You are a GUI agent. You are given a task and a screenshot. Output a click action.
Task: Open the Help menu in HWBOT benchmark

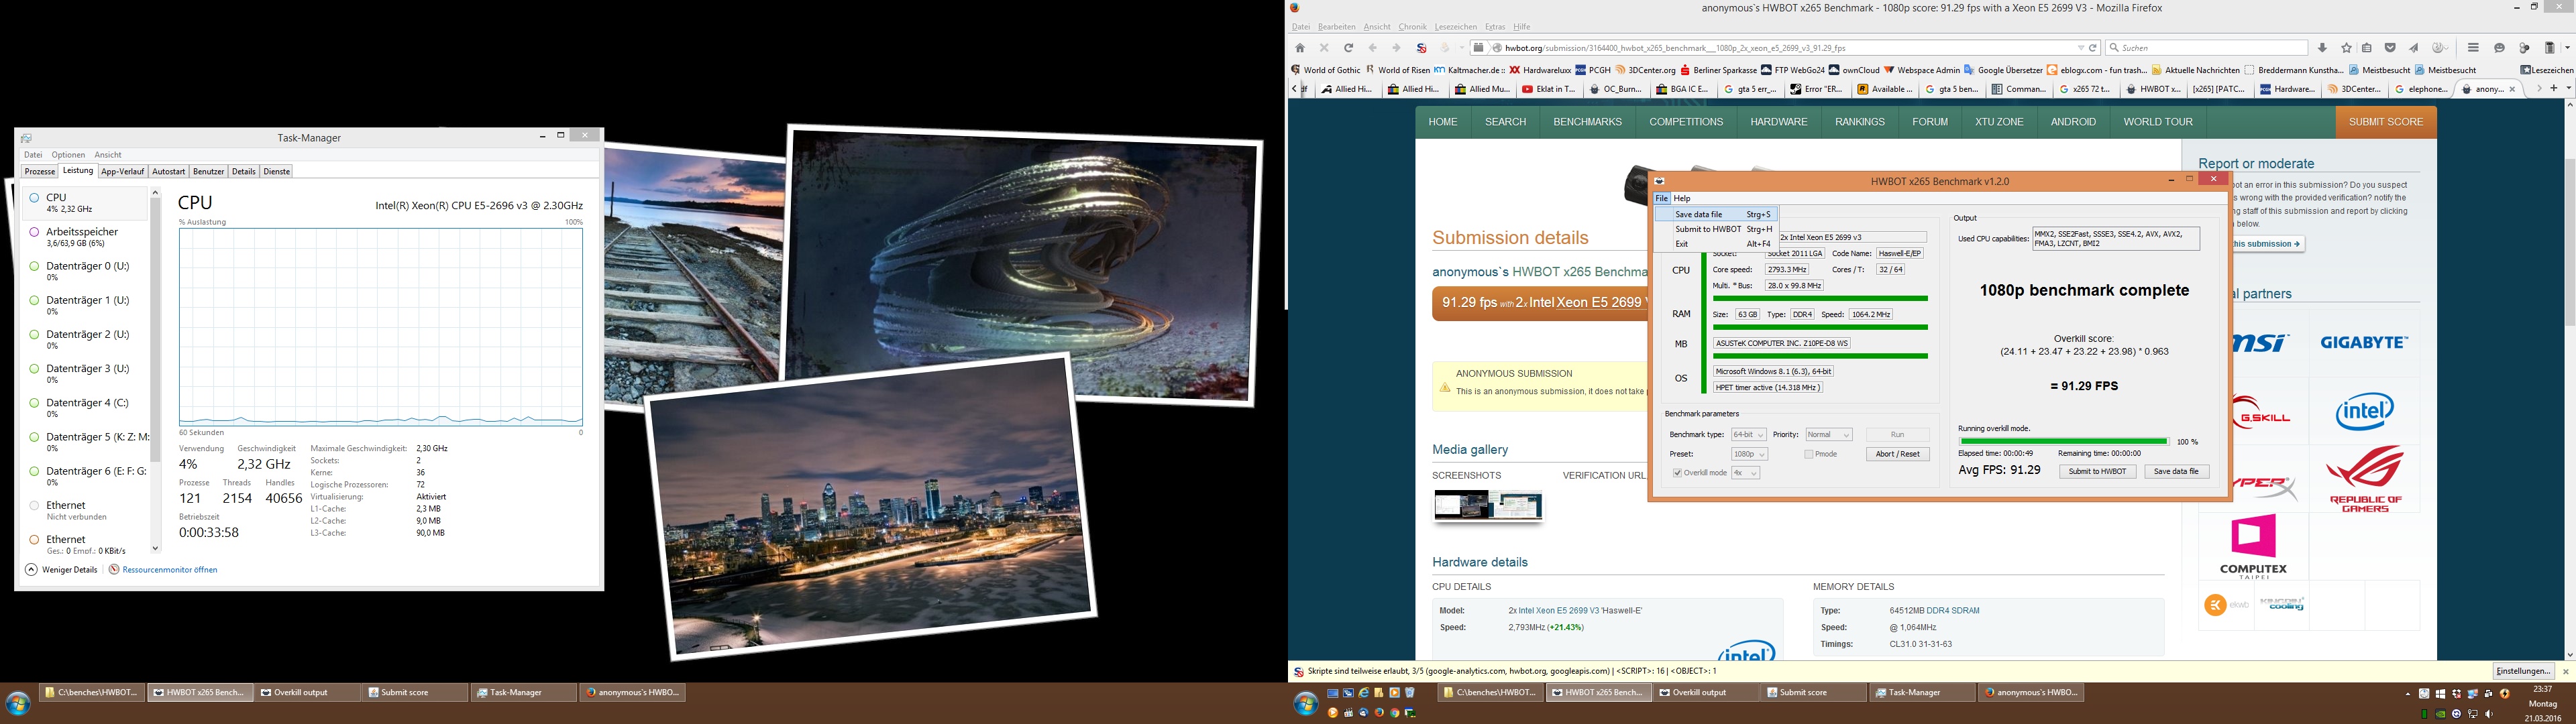(x=1682, y=198)
